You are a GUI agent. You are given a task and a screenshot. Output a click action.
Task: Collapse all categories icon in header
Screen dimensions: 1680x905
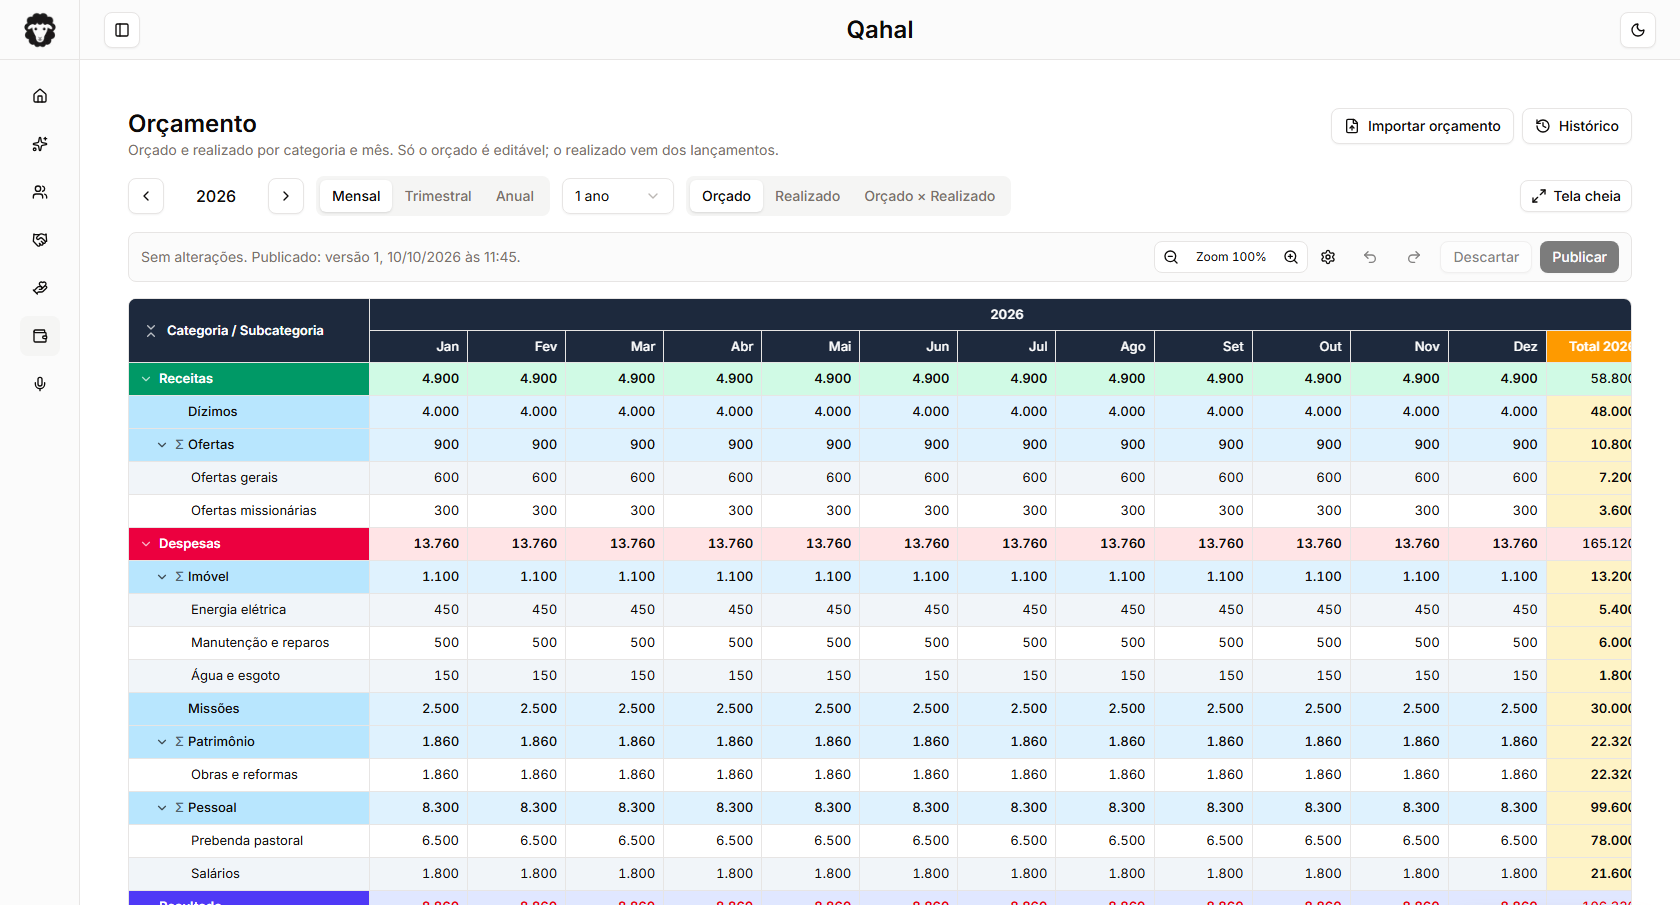tap(151, 331)
